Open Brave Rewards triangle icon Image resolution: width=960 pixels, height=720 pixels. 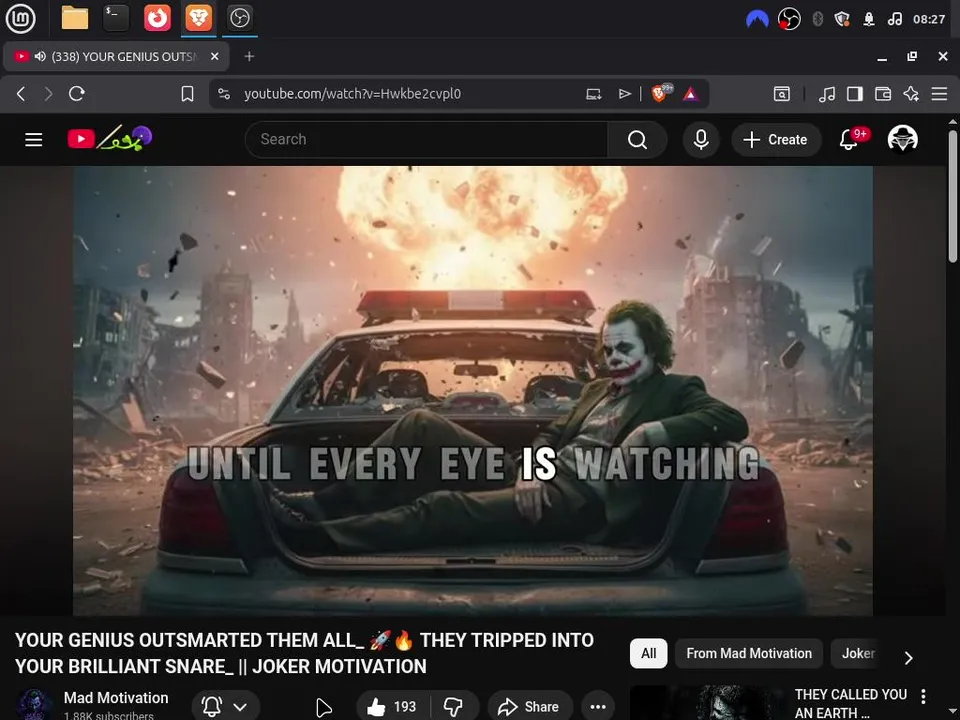(x=691, y=94)
